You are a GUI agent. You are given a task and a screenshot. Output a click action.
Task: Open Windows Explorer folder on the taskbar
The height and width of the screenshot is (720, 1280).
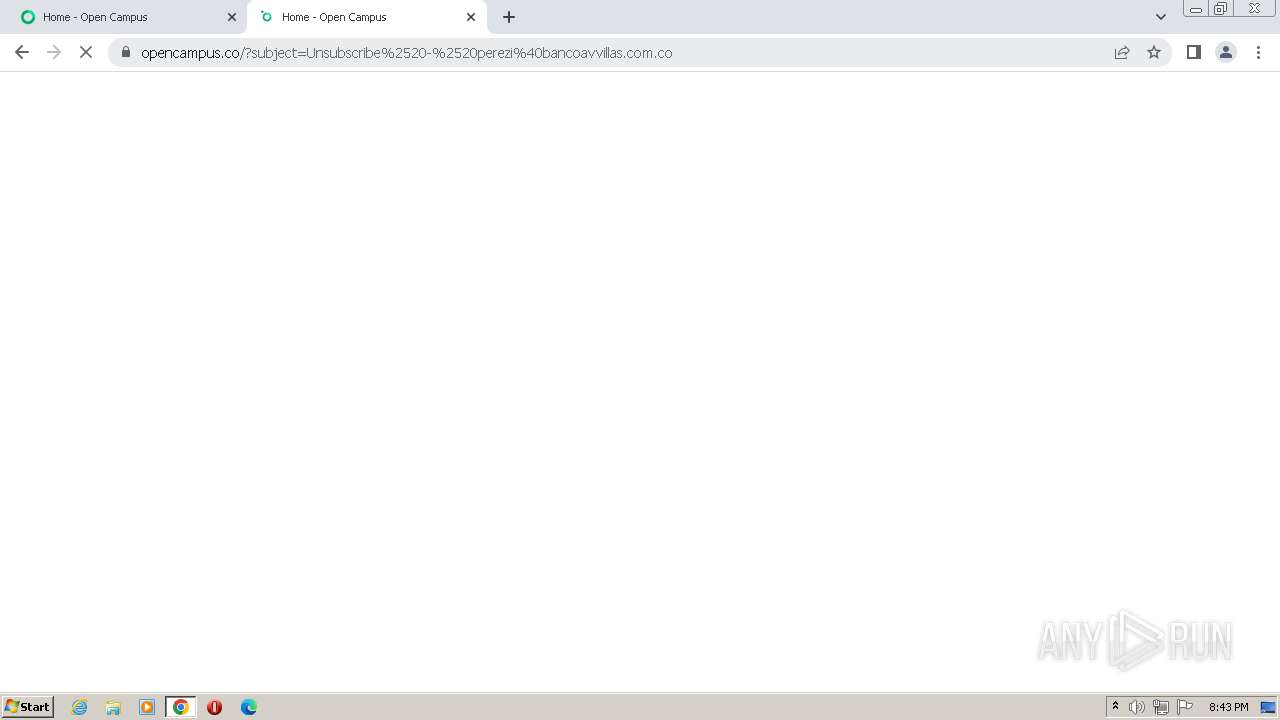point(113,707)
